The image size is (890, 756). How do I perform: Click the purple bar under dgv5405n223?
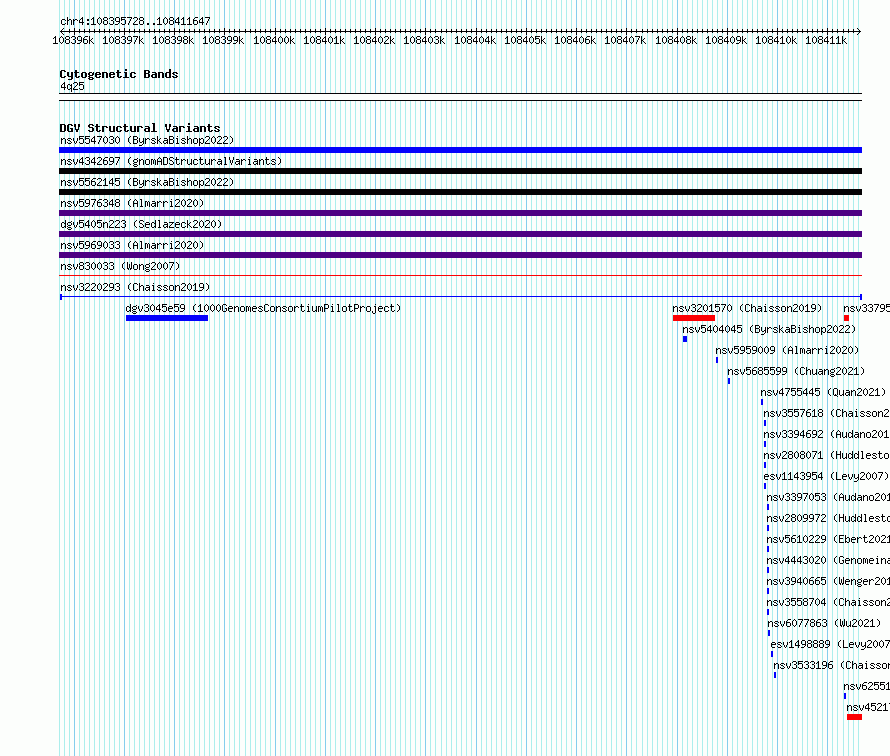pyautogui.click(x=460, y=234)
